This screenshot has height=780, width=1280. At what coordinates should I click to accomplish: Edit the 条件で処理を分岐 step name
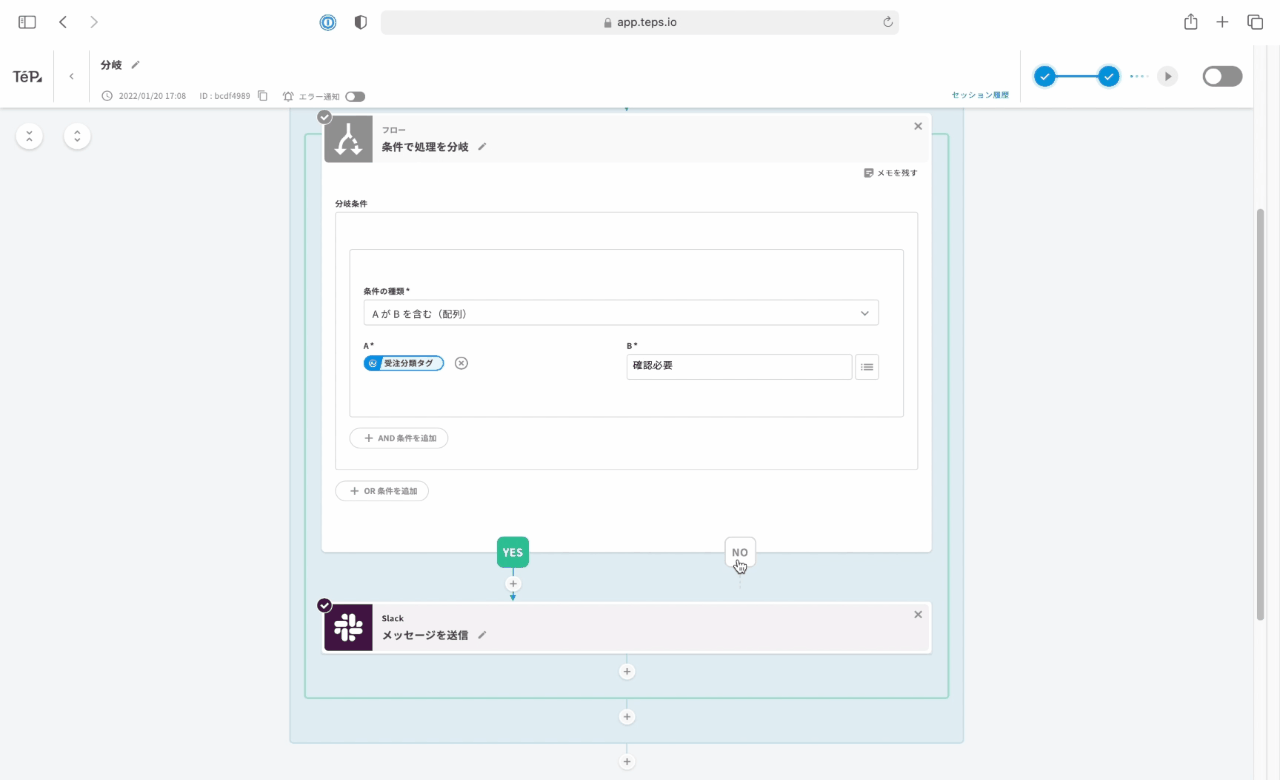482,147
